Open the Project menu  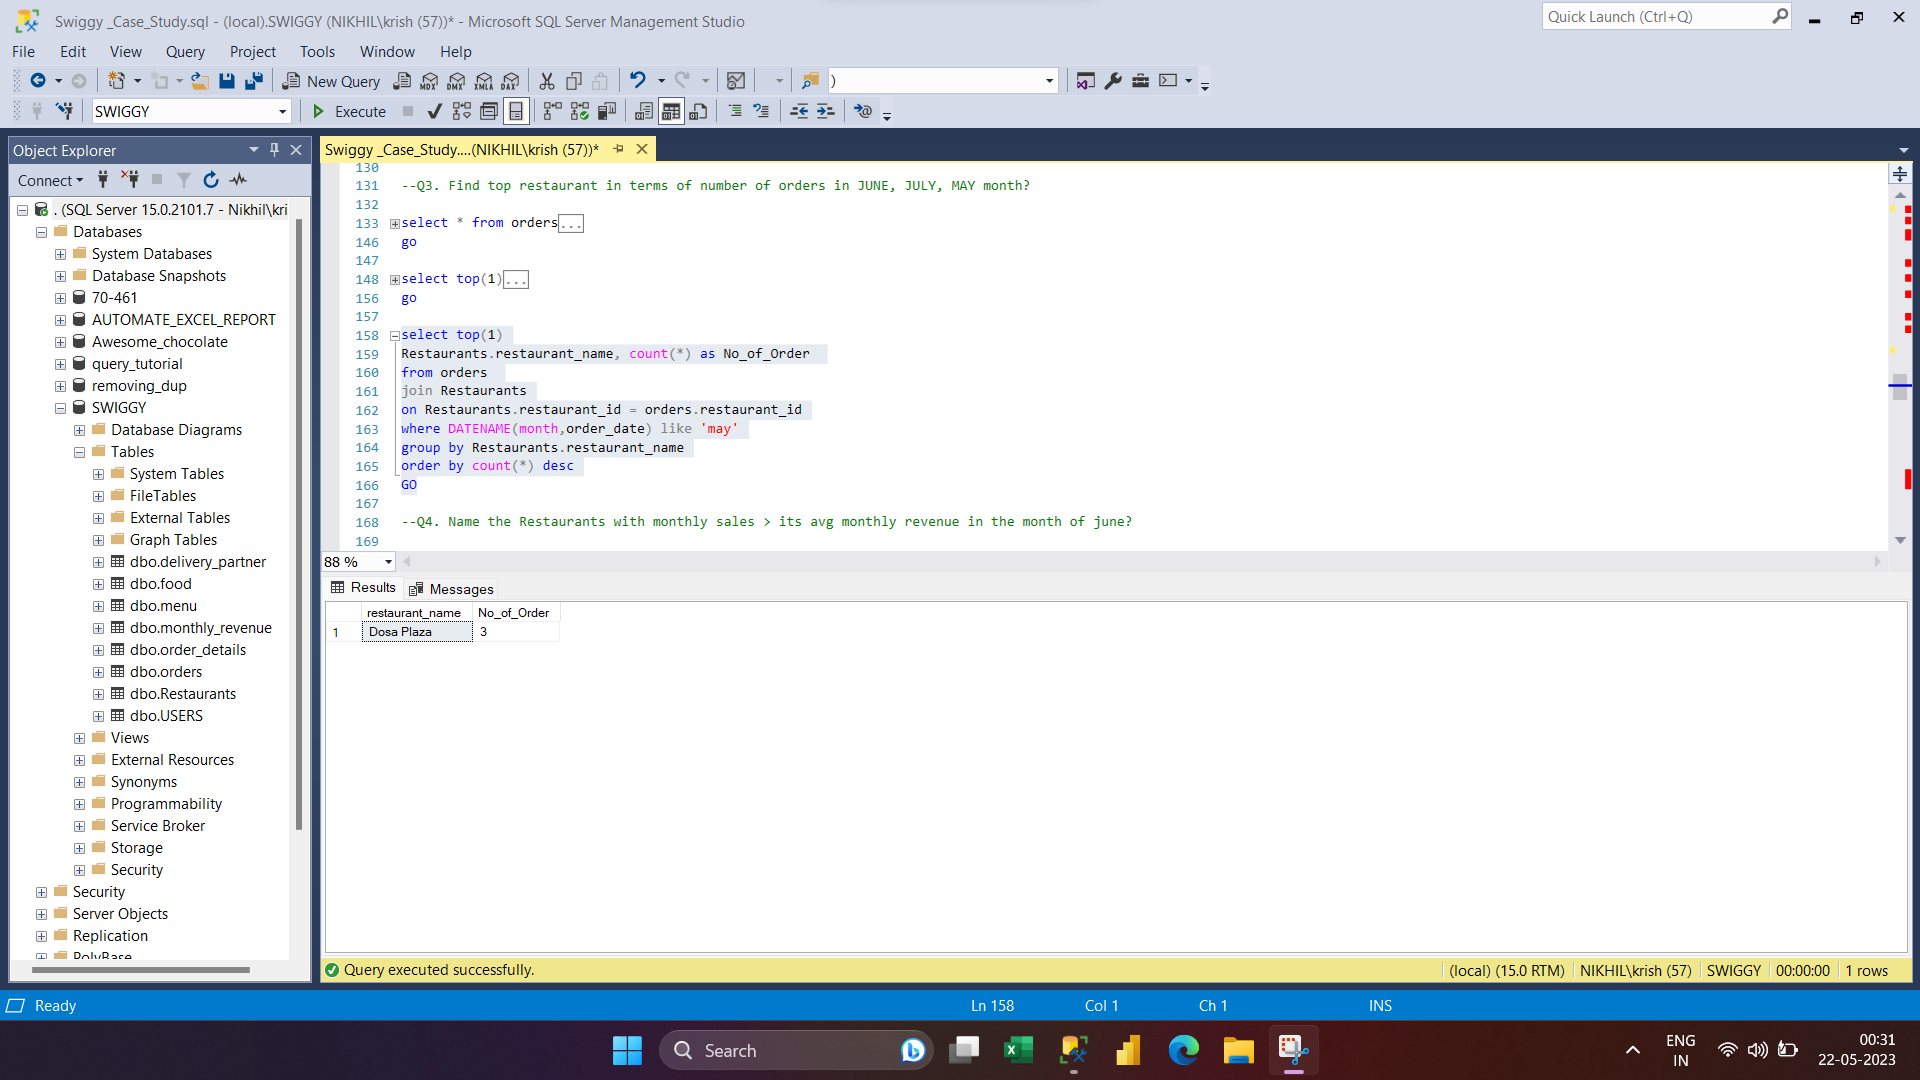[252, 52]
